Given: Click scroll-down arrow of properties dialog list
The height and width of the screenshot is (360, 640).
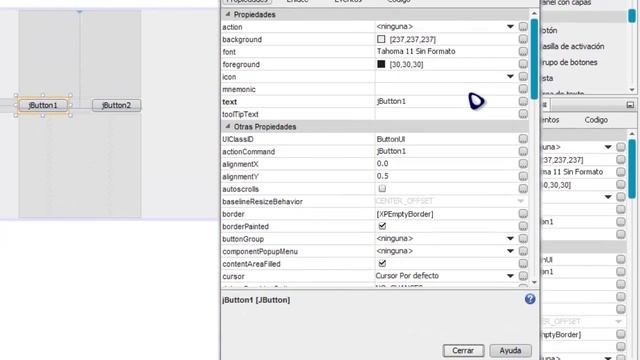Looking at the screenshot, I should pyautogui.click(x=534, y=282).
